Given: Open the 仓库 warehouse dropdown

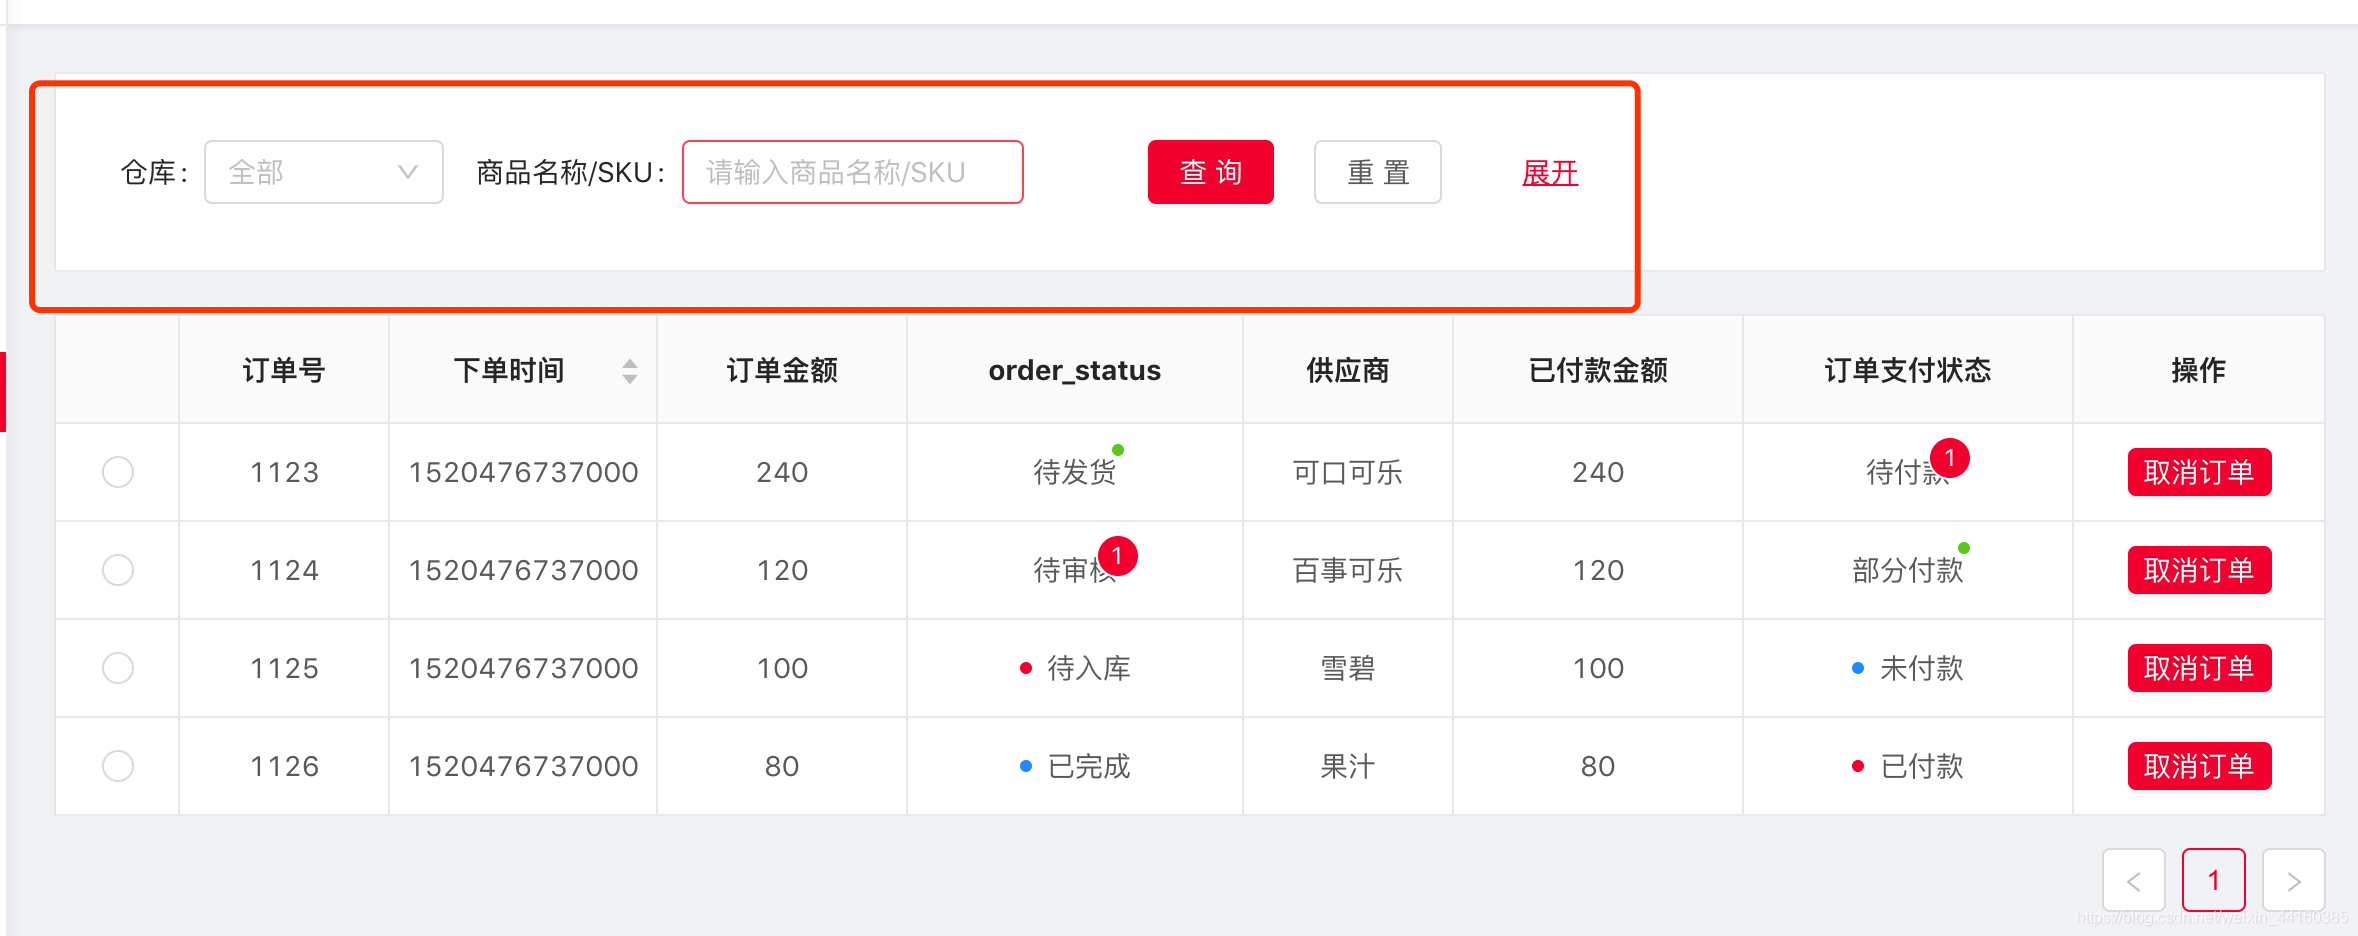Looking at the screenshot, I should point(322,171).
